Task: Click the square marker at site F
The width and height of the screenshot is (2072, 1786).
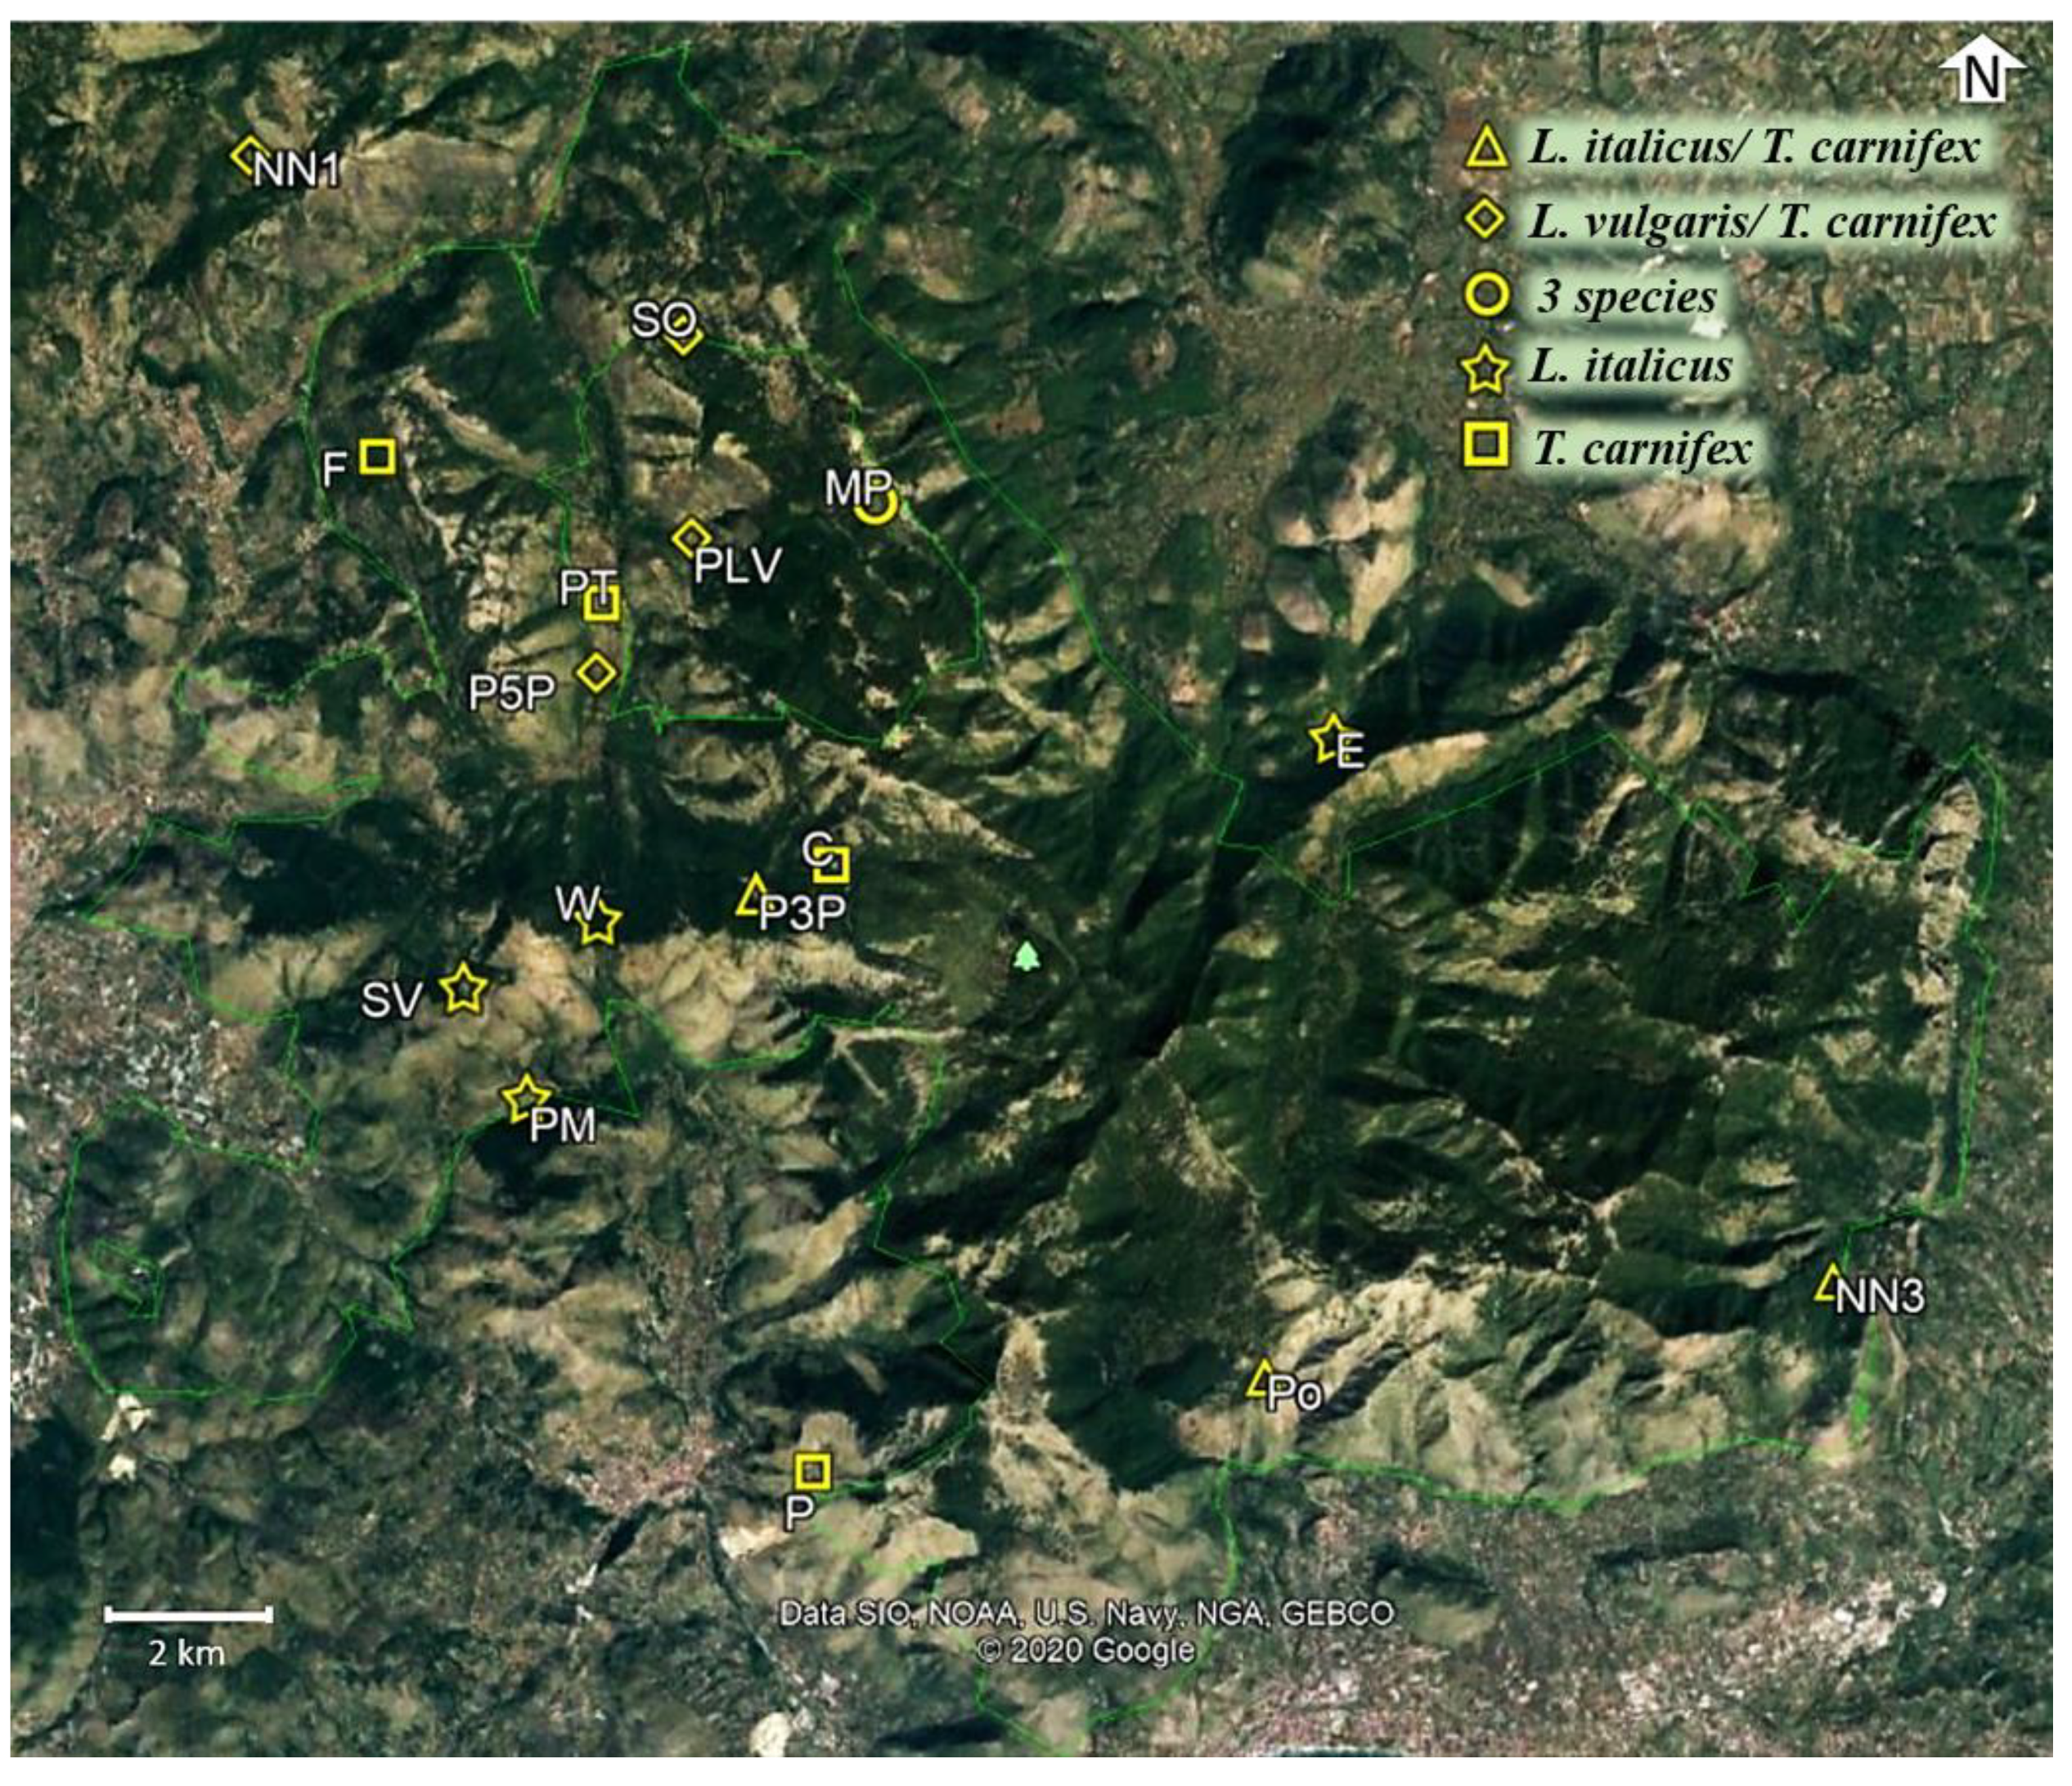Action: [377, 456]
